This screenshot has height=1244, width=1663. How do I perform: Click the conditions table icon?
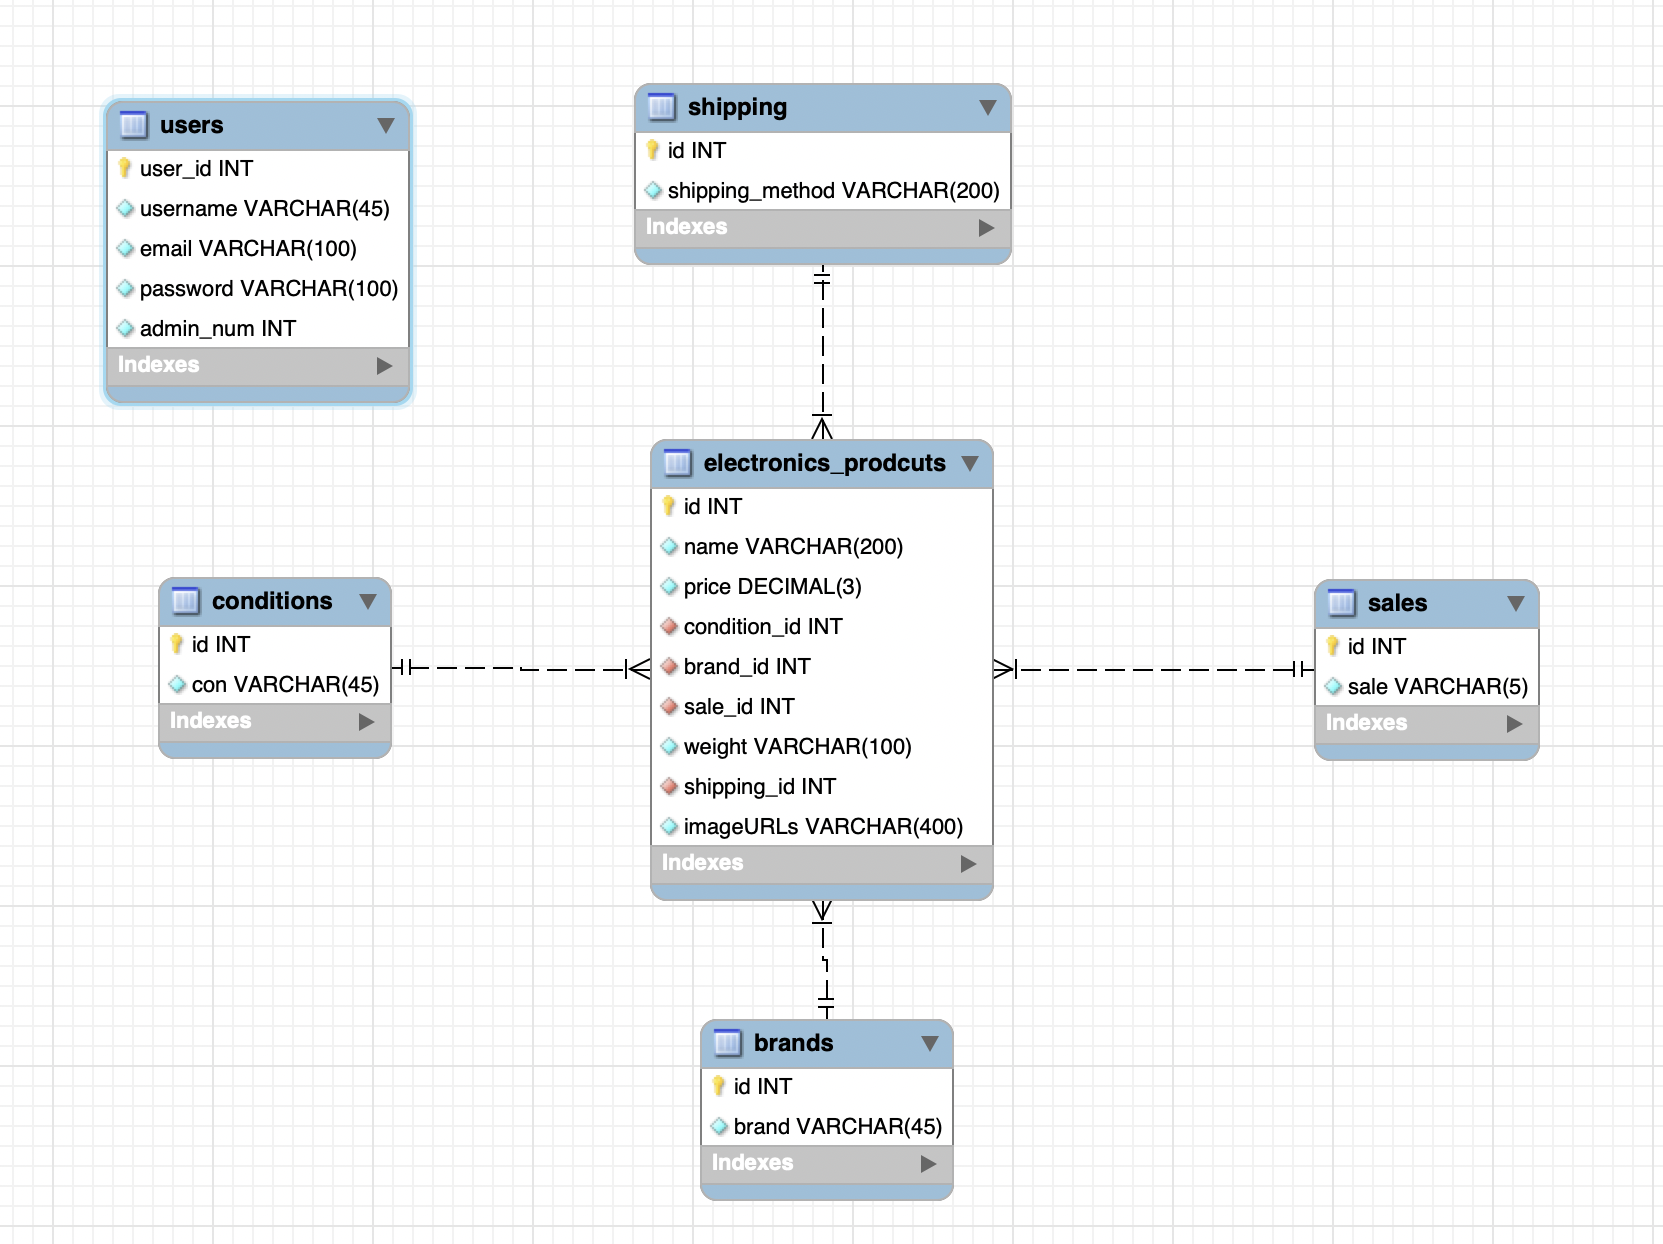coord(185,601)
